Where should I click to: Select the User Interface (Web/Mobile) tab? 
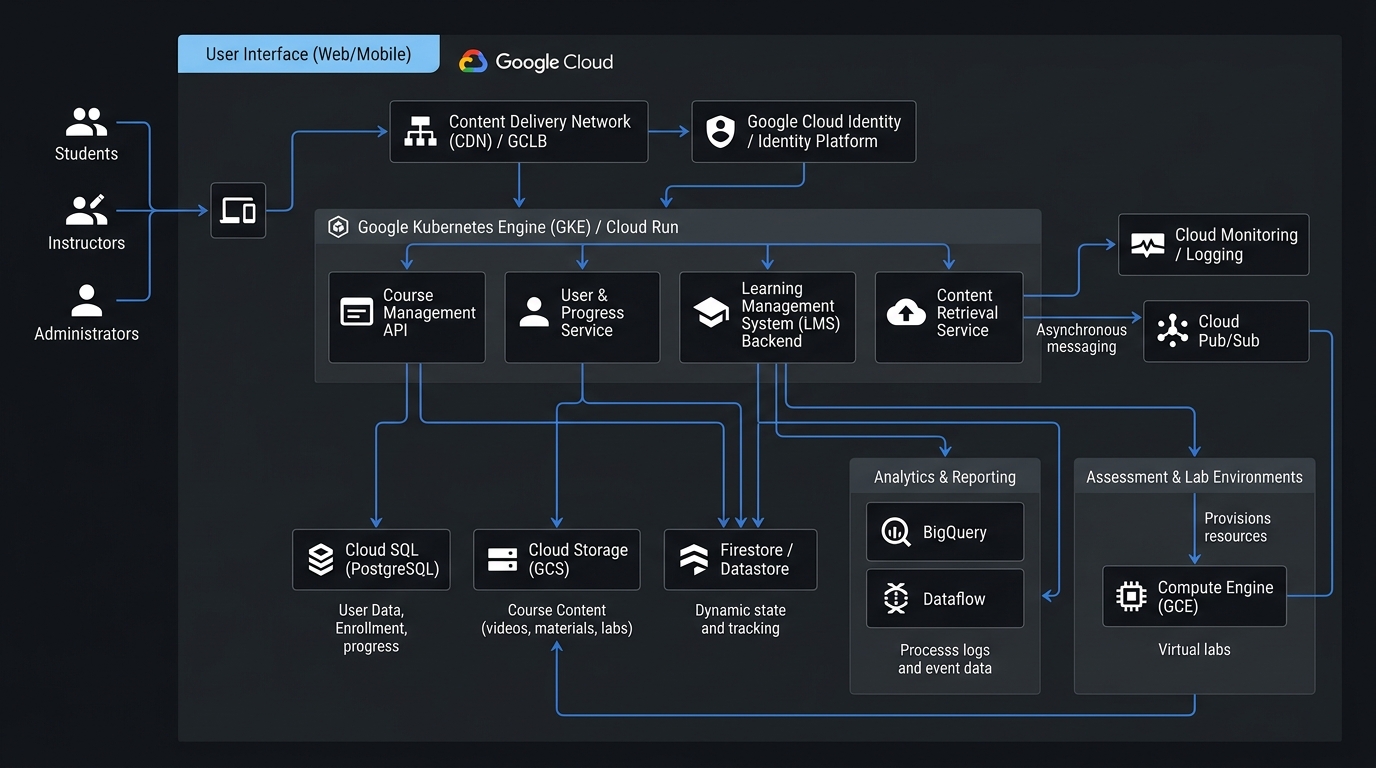[x=308, y=54]
